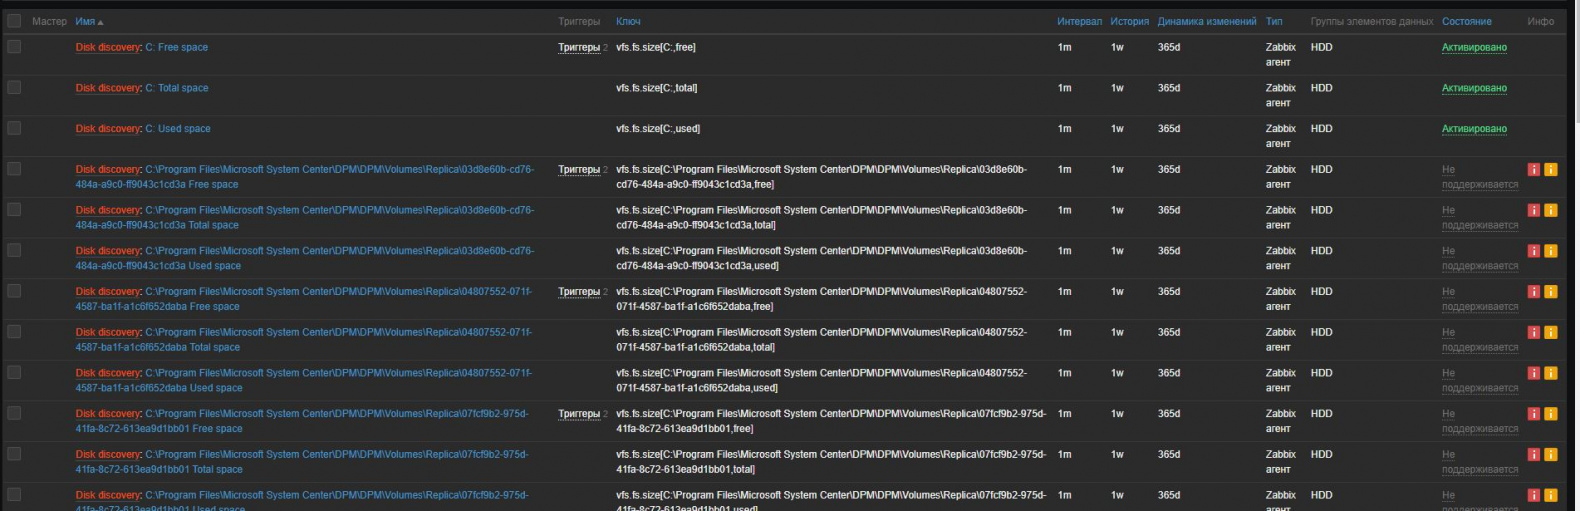
Task: Open red error info icon for 04807552 Total space
Action: coord(1534,332)
